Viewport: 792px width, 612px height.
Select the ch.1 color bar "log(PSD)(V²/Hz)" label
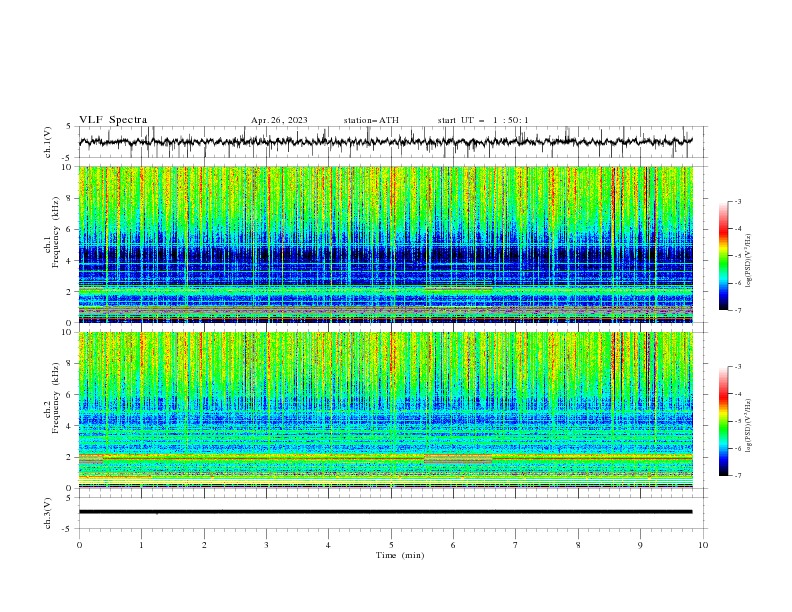coord(748,261)
